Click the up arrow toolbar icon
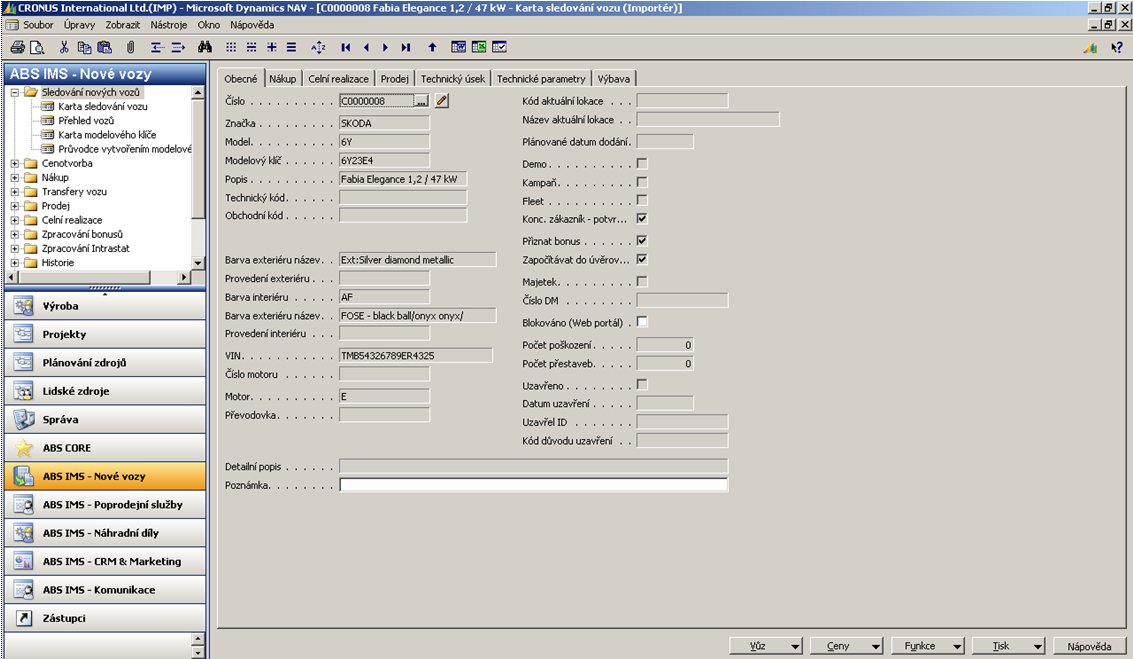 (432, 48)
